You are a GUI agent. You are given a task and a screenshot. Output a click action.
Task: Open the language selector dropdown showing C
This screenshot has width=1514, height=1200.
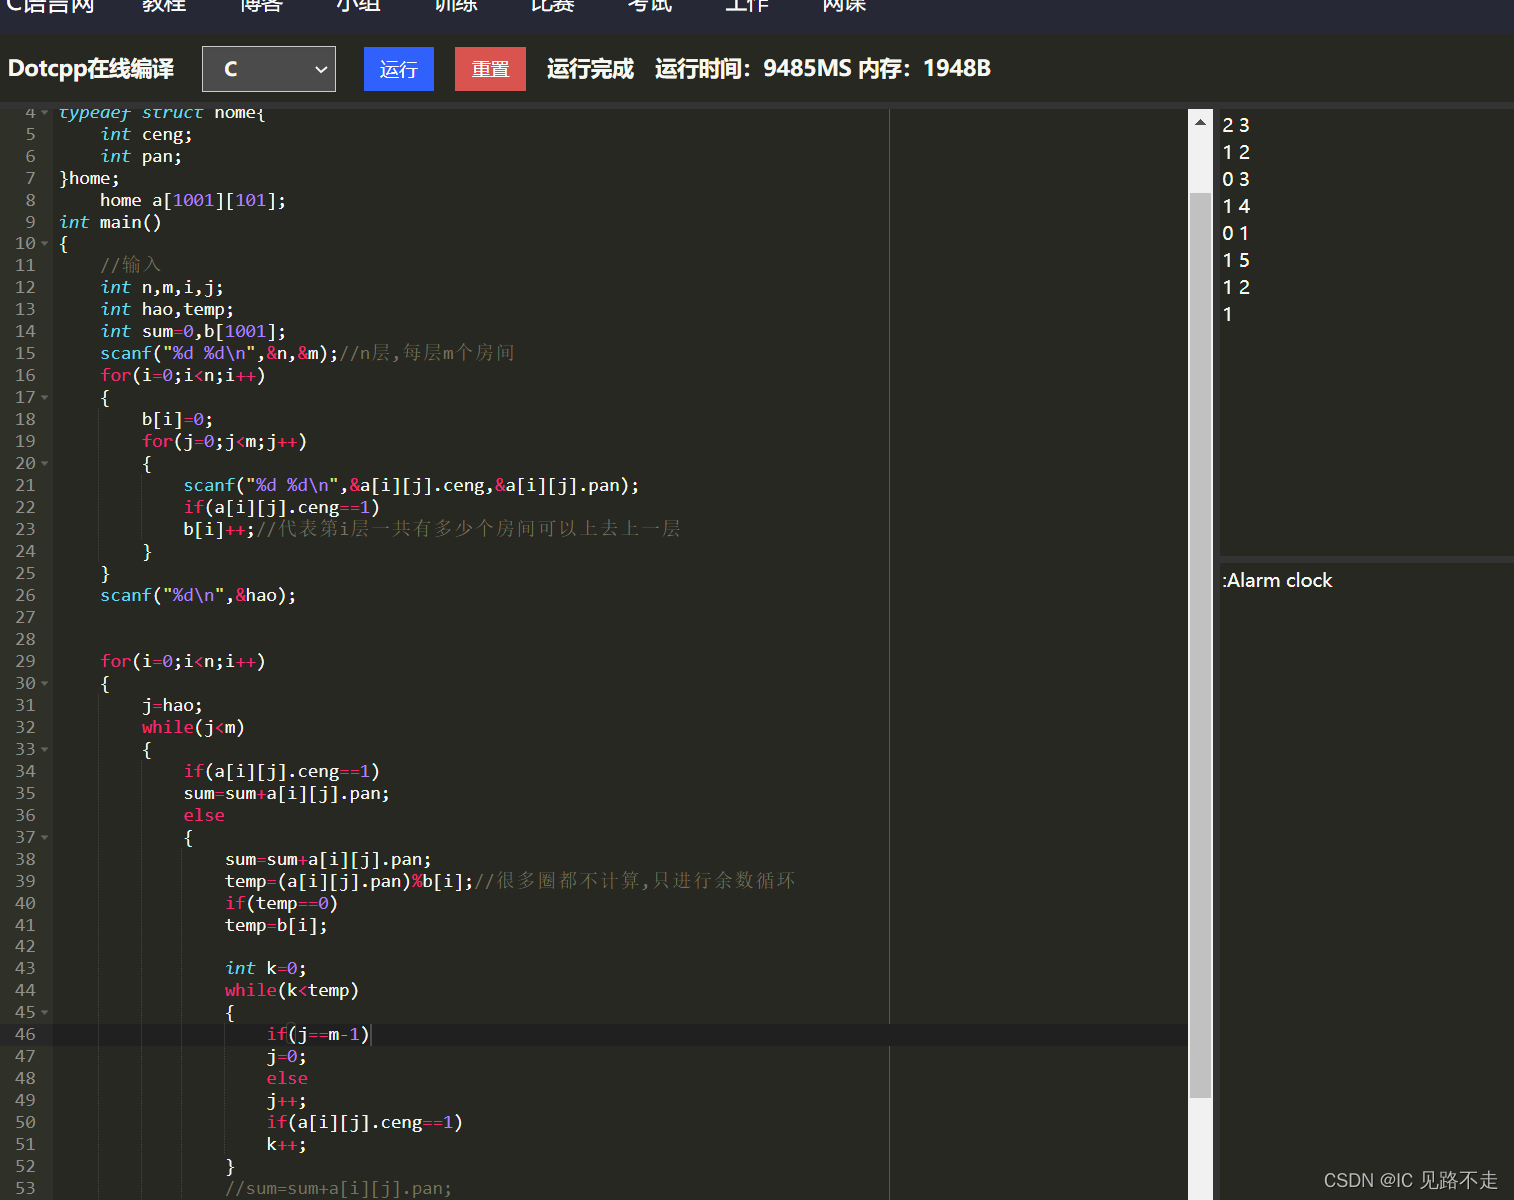coord(268,68)
